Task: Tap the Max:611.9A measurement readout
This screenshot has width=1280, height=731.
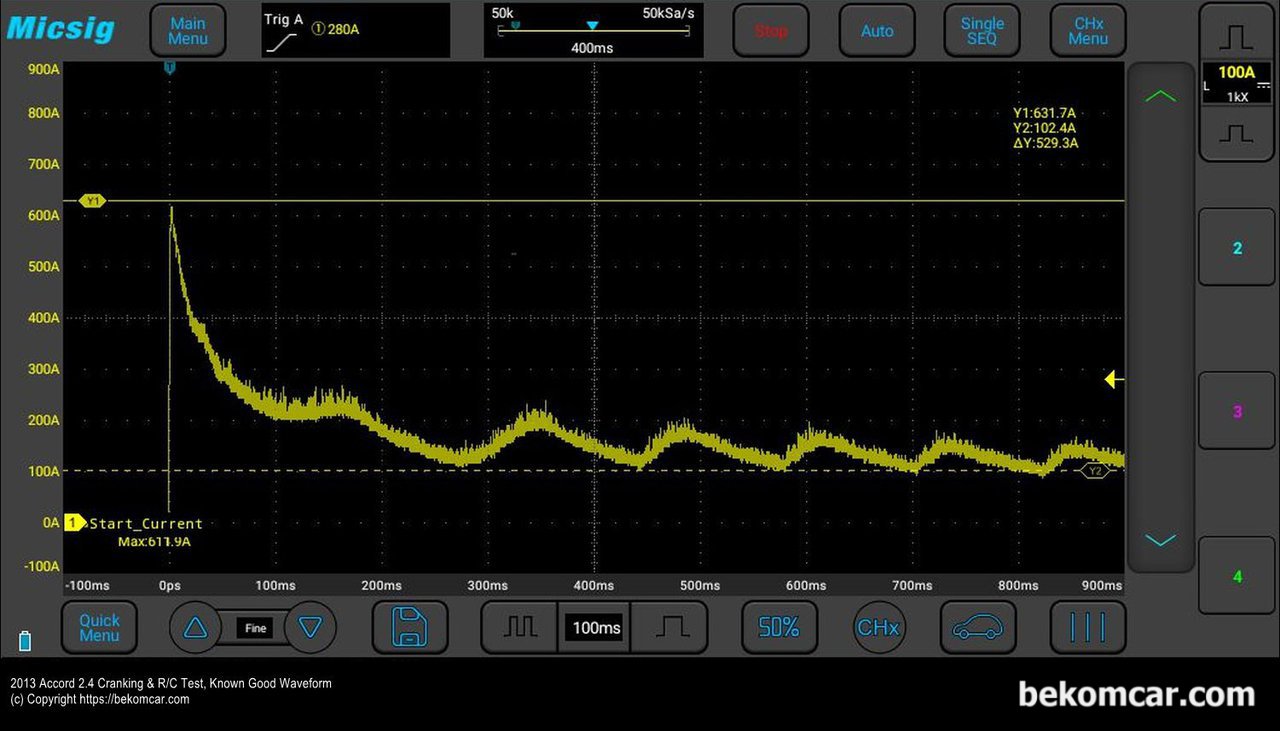Action: [x=154, y=541]
